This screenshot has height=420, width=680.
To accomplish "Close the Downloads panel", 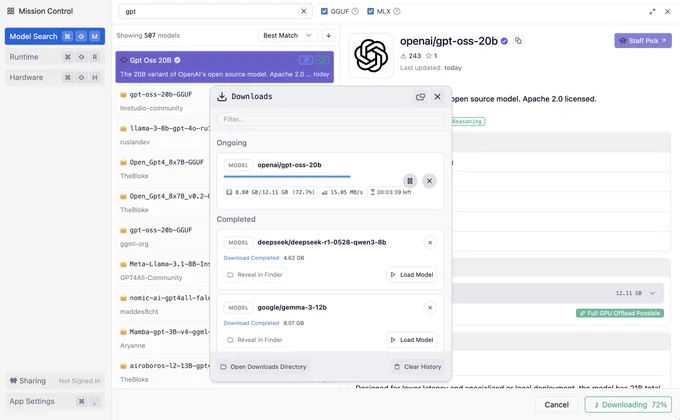I will [x=438, y=96].
